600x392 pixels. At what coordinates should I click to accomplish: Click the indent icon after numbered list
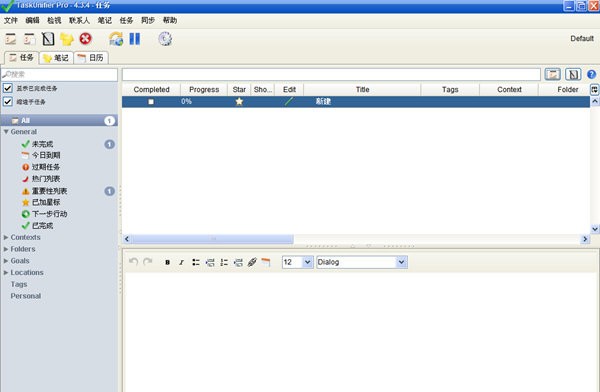click(x=238, y=262)
